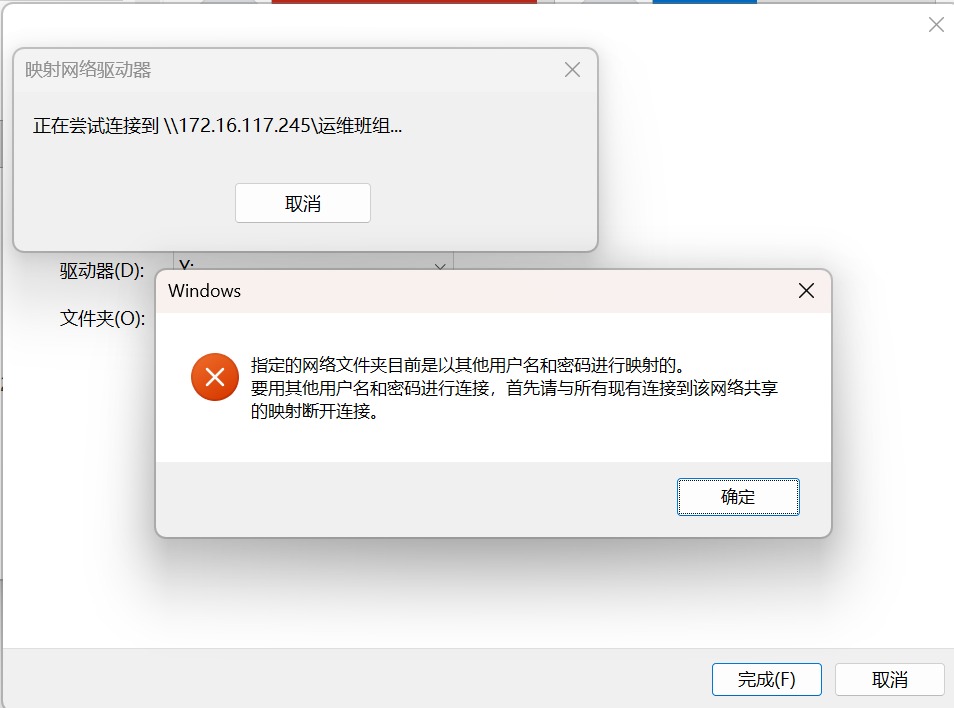
Task: Close the main map network drive window
Action: 936,24
